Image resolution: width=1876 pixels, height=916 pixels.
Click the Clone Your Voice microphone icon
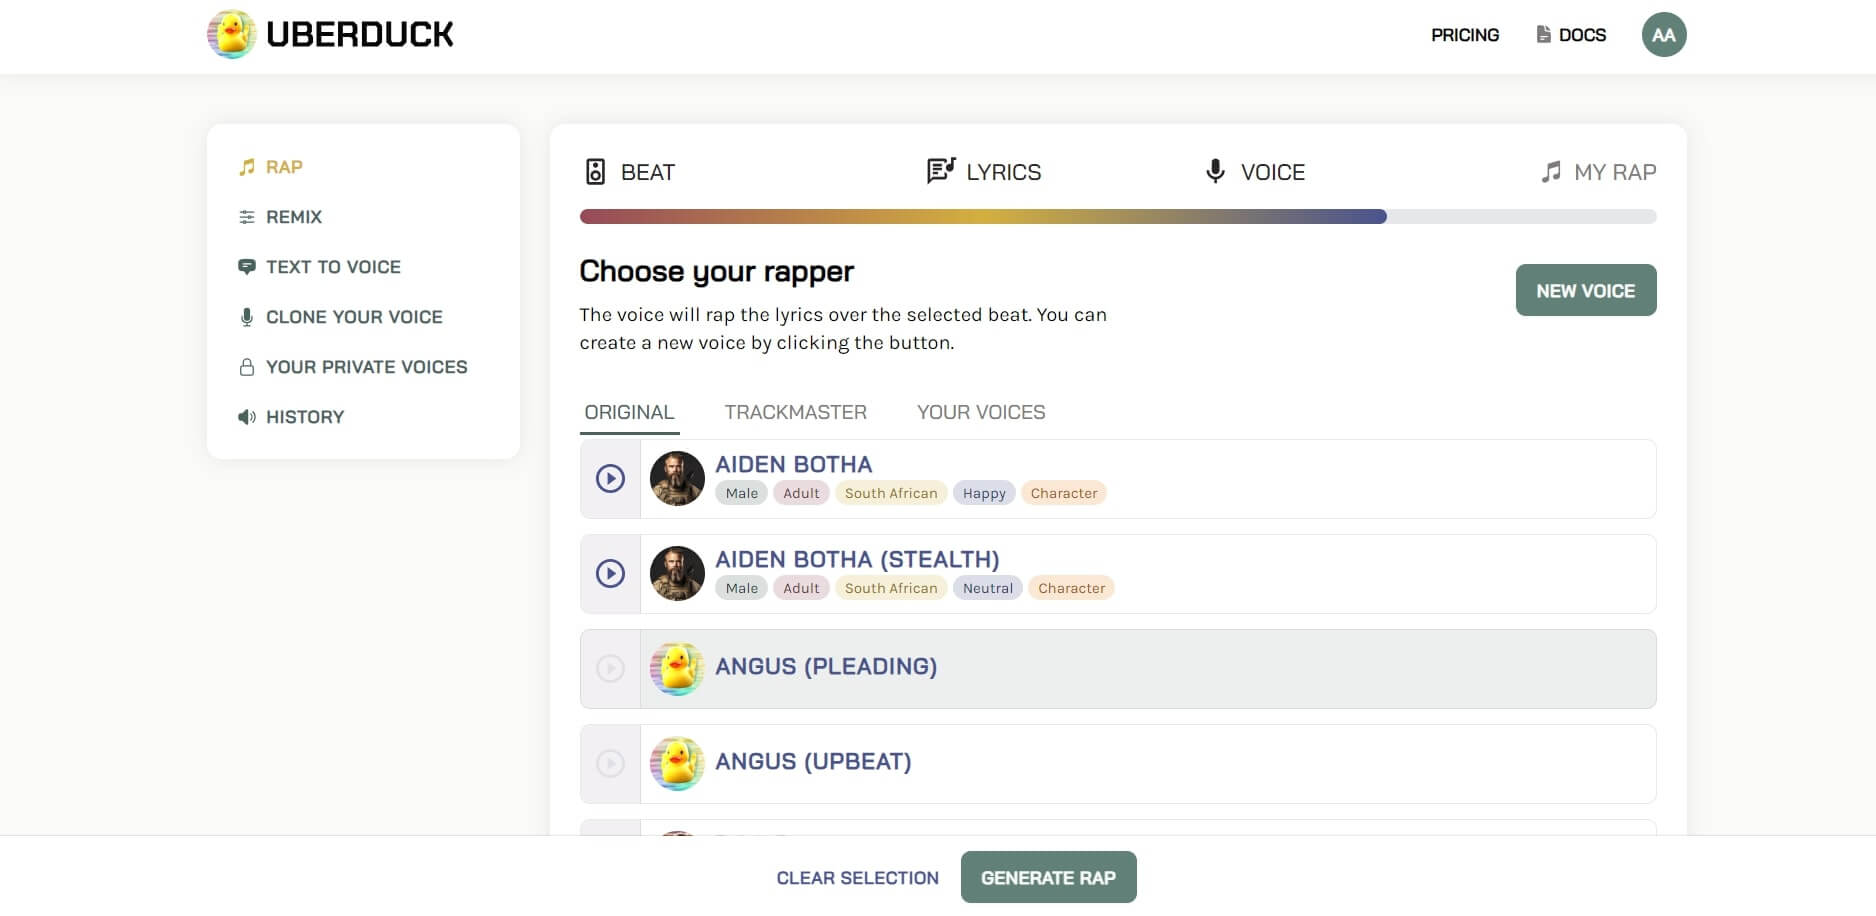point(247,317)
